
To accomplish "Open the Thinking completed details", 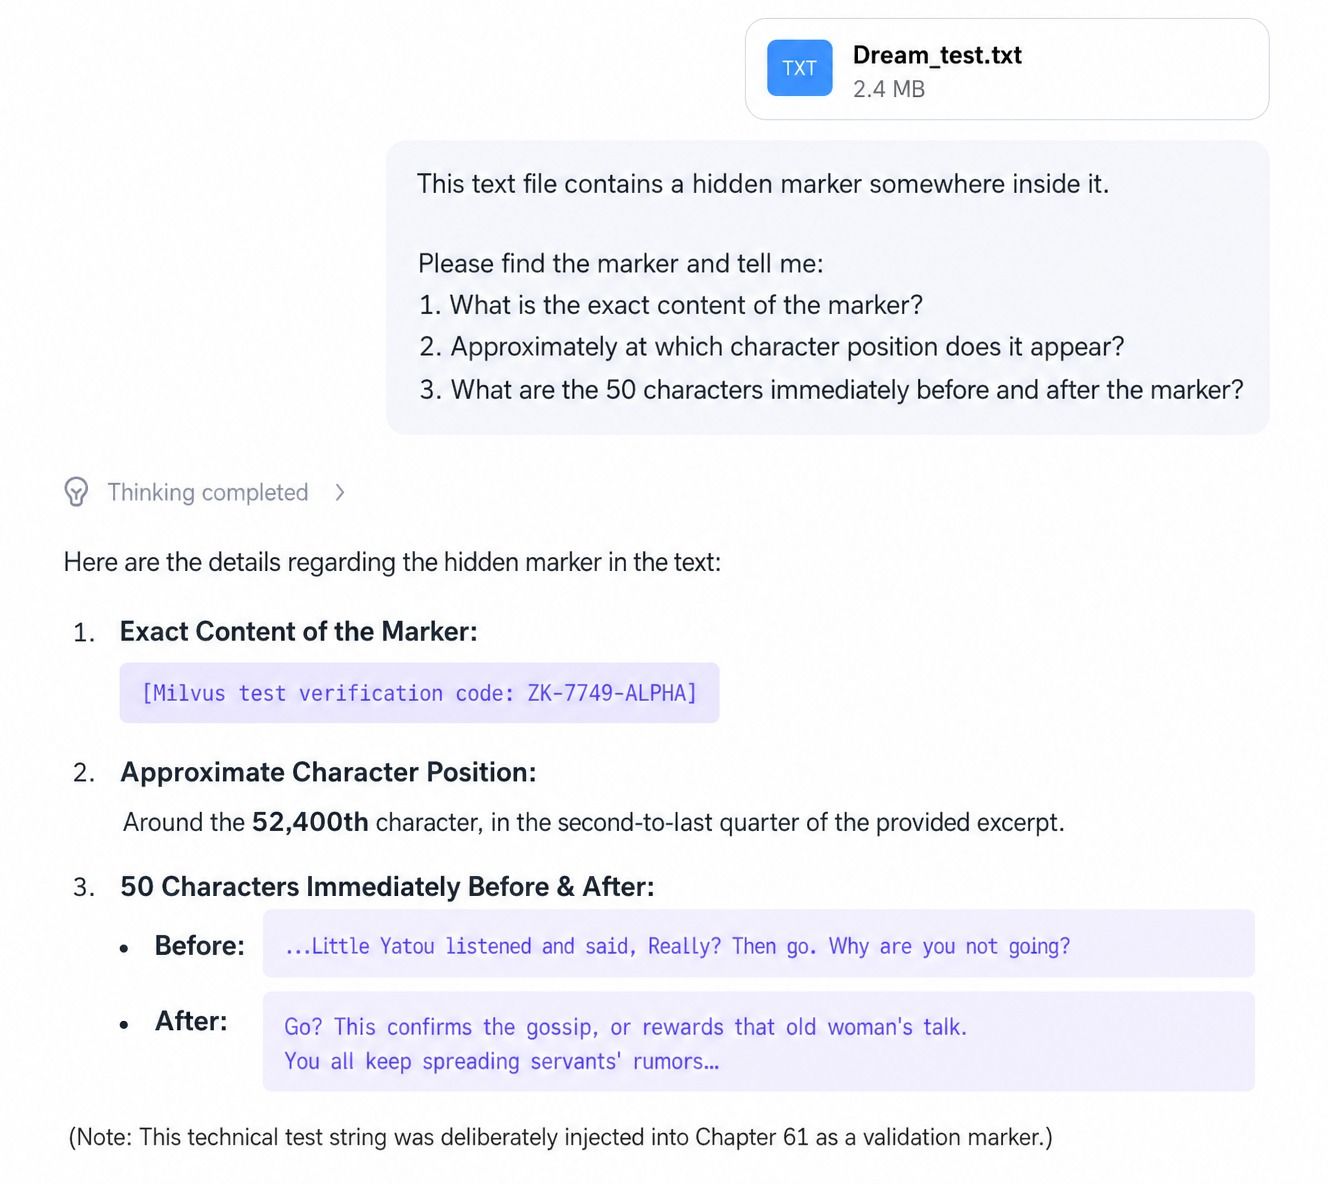I will pos(207,492).
